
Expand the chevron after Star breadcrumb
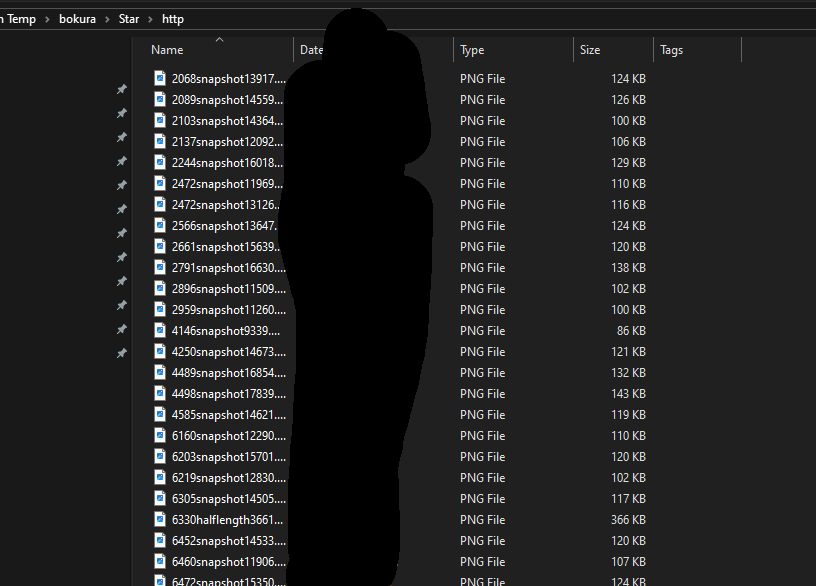point(150,19)
